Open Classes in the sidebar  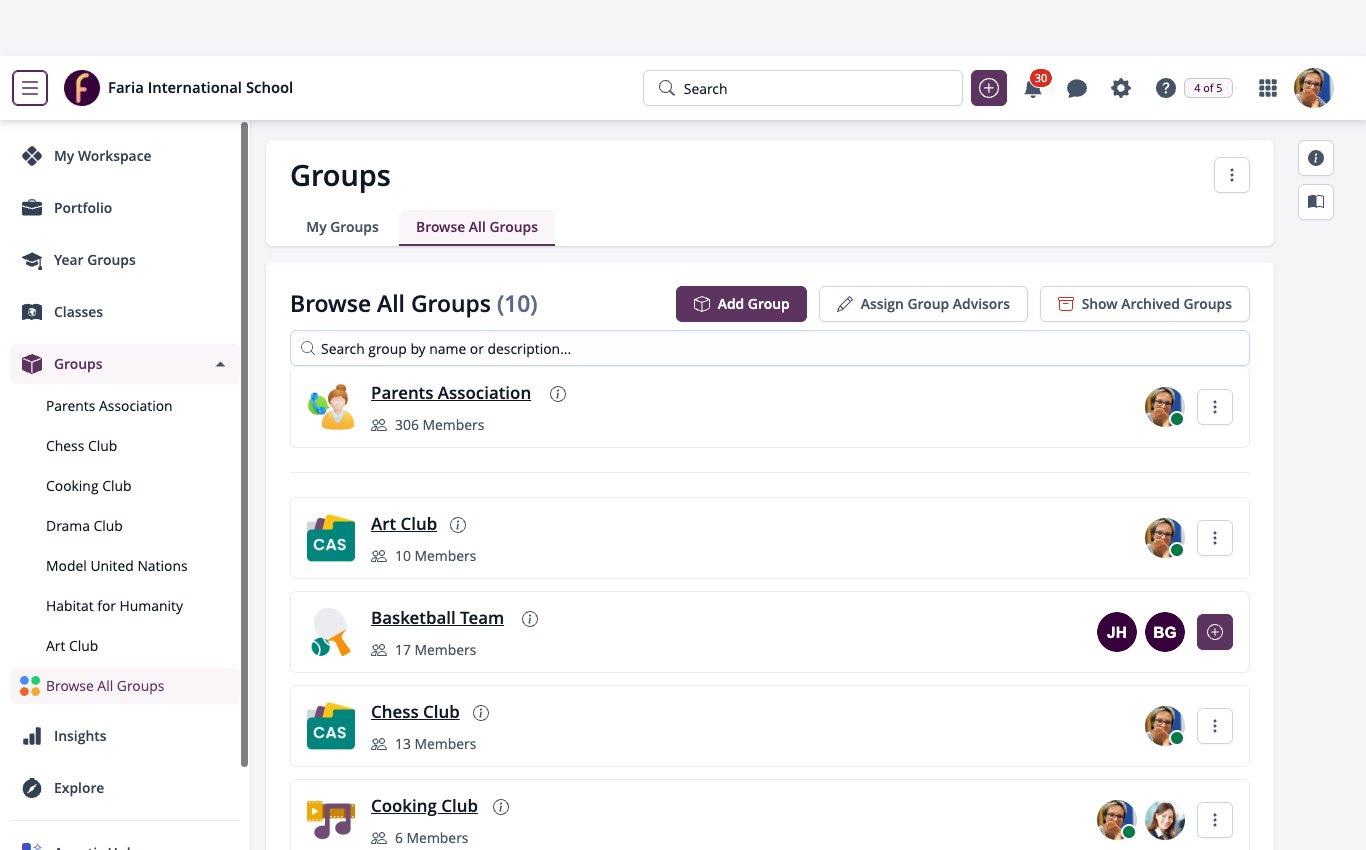click(x=124, y=312)
